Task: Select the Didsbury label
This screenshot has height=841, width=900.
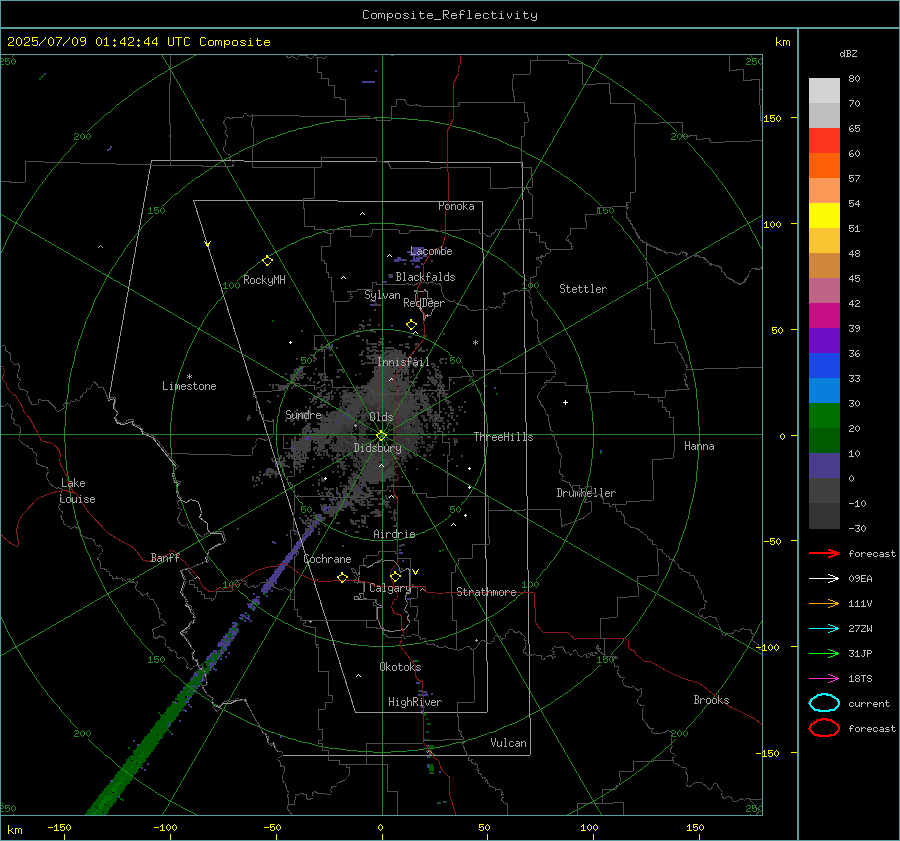Action: click(377, 448)
